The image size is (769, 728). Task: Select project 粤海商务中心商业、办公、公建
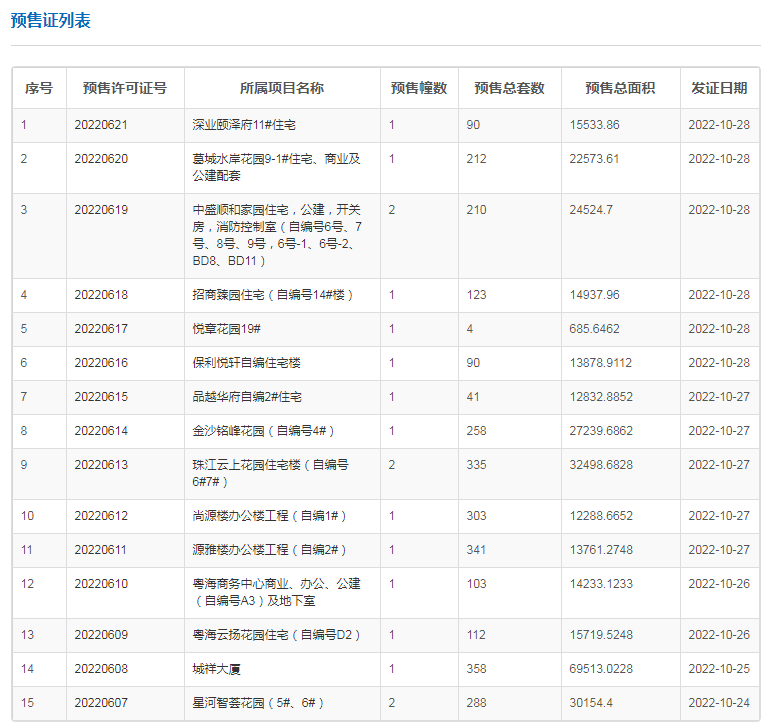(x=277, y=593)
